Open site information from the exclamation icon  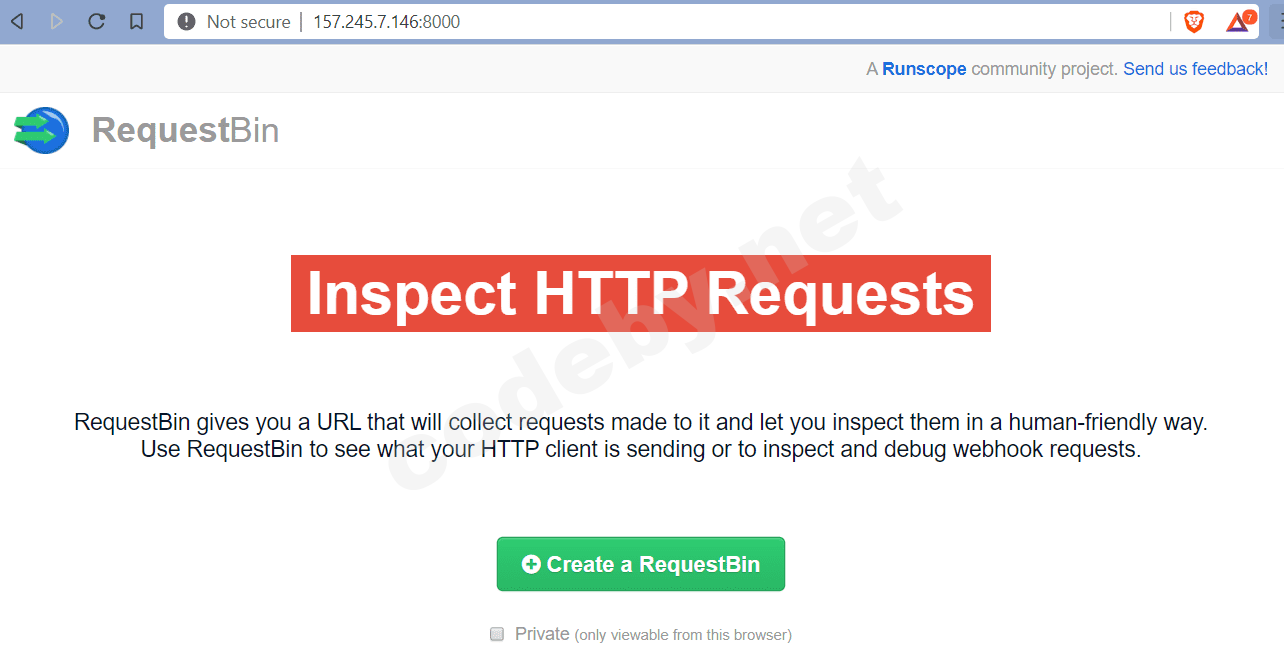point(186,21)
